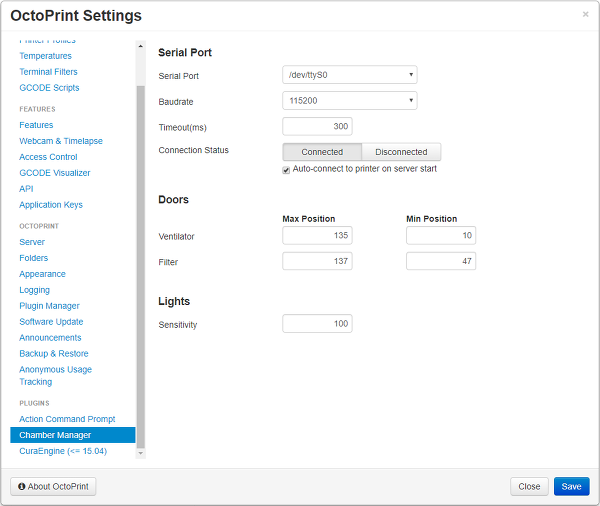Click the Ventilator Min Position field

pos(441,235)
